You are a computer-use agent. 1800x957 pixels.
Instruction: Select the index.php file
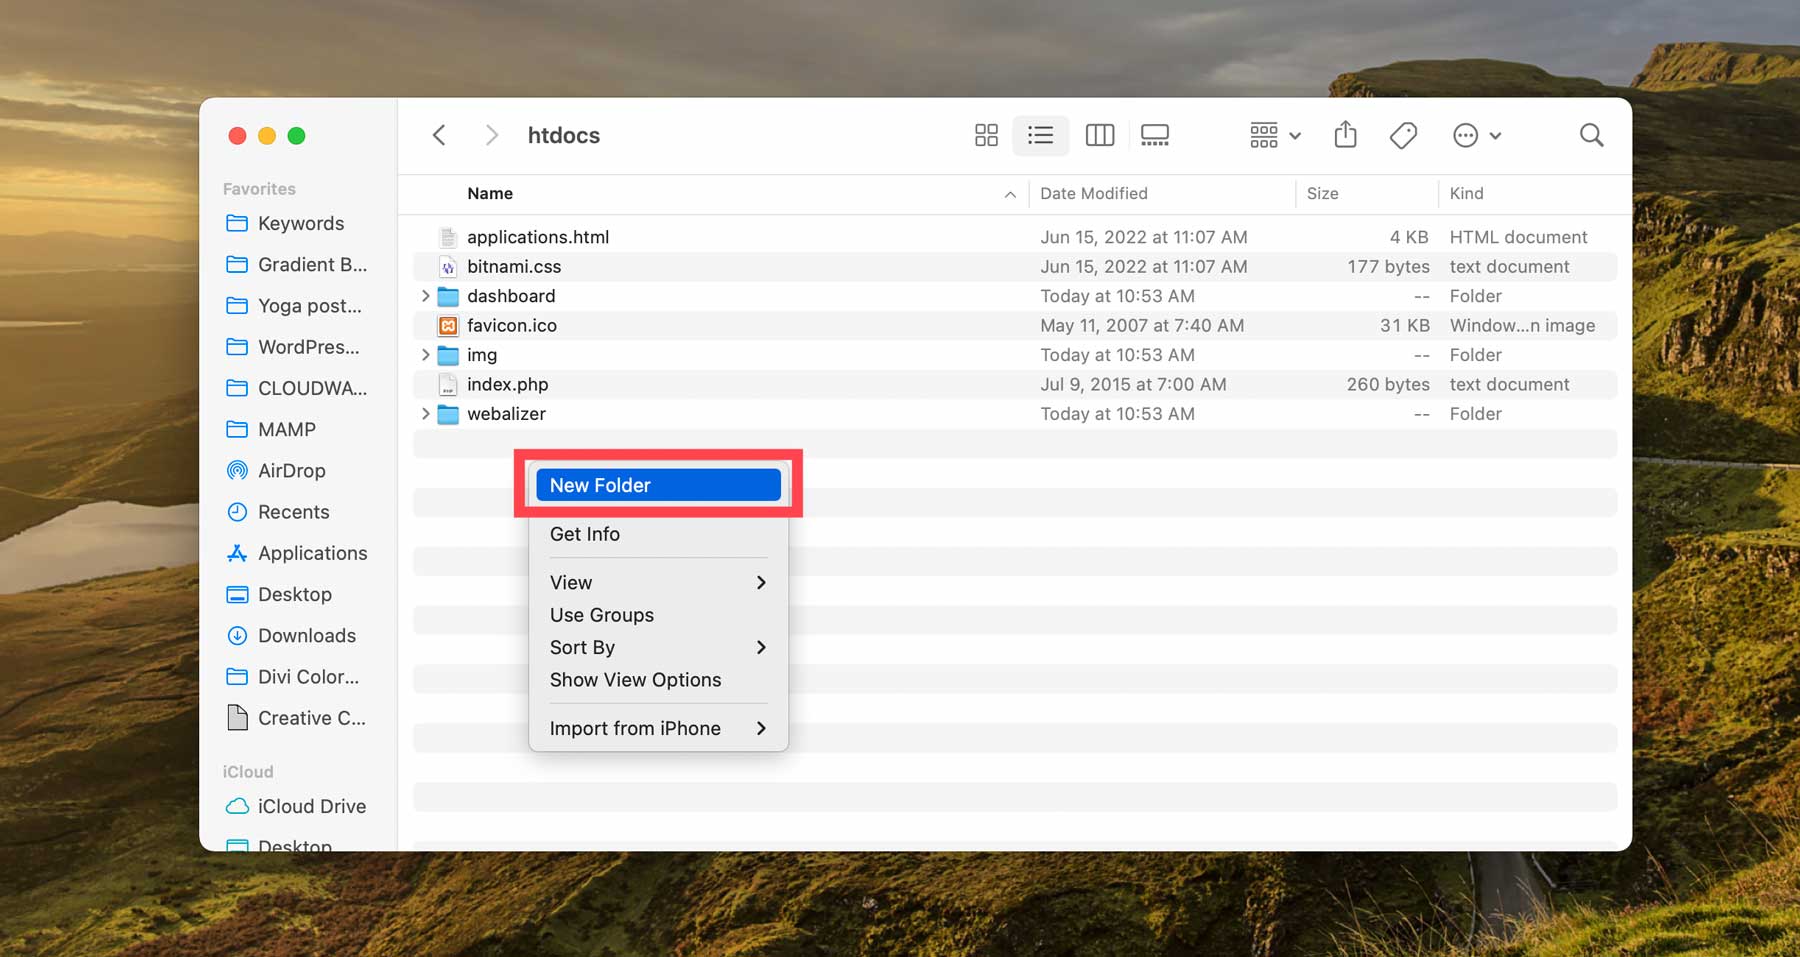coord(507,385)
